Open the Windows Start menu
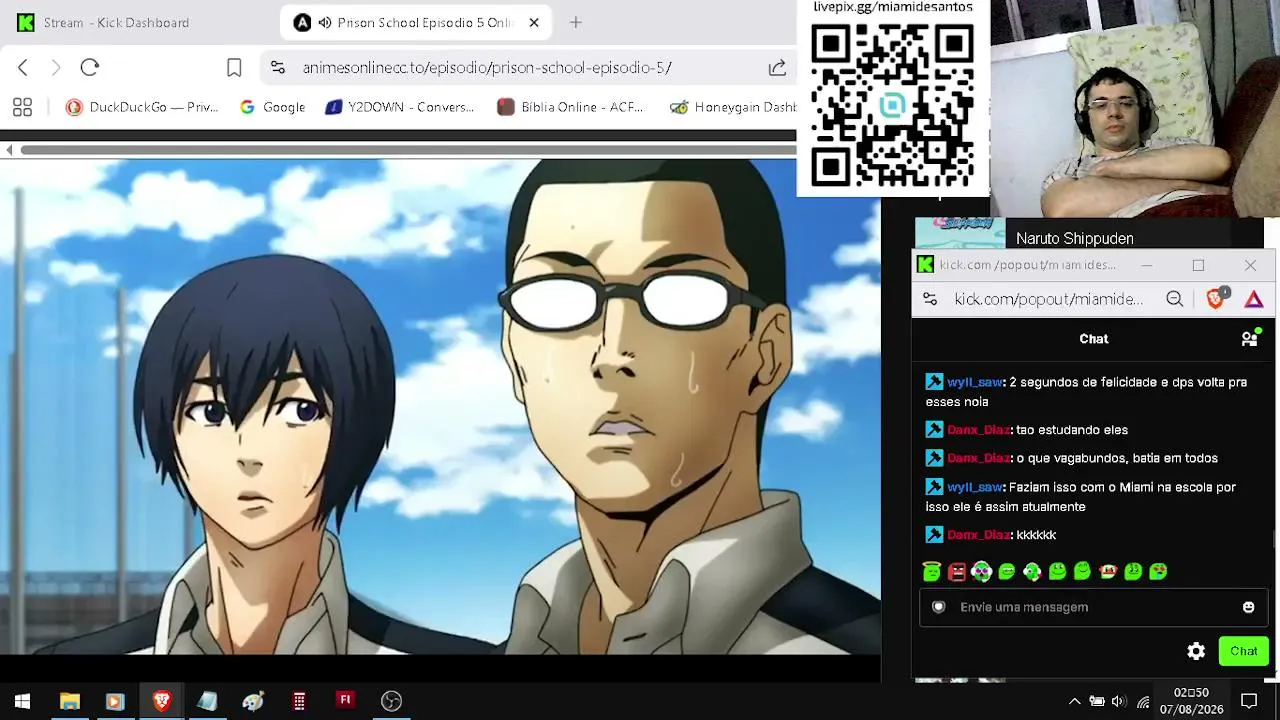Image resolution: width=1280 pixels, height=720 pixels. pos(22,701)
